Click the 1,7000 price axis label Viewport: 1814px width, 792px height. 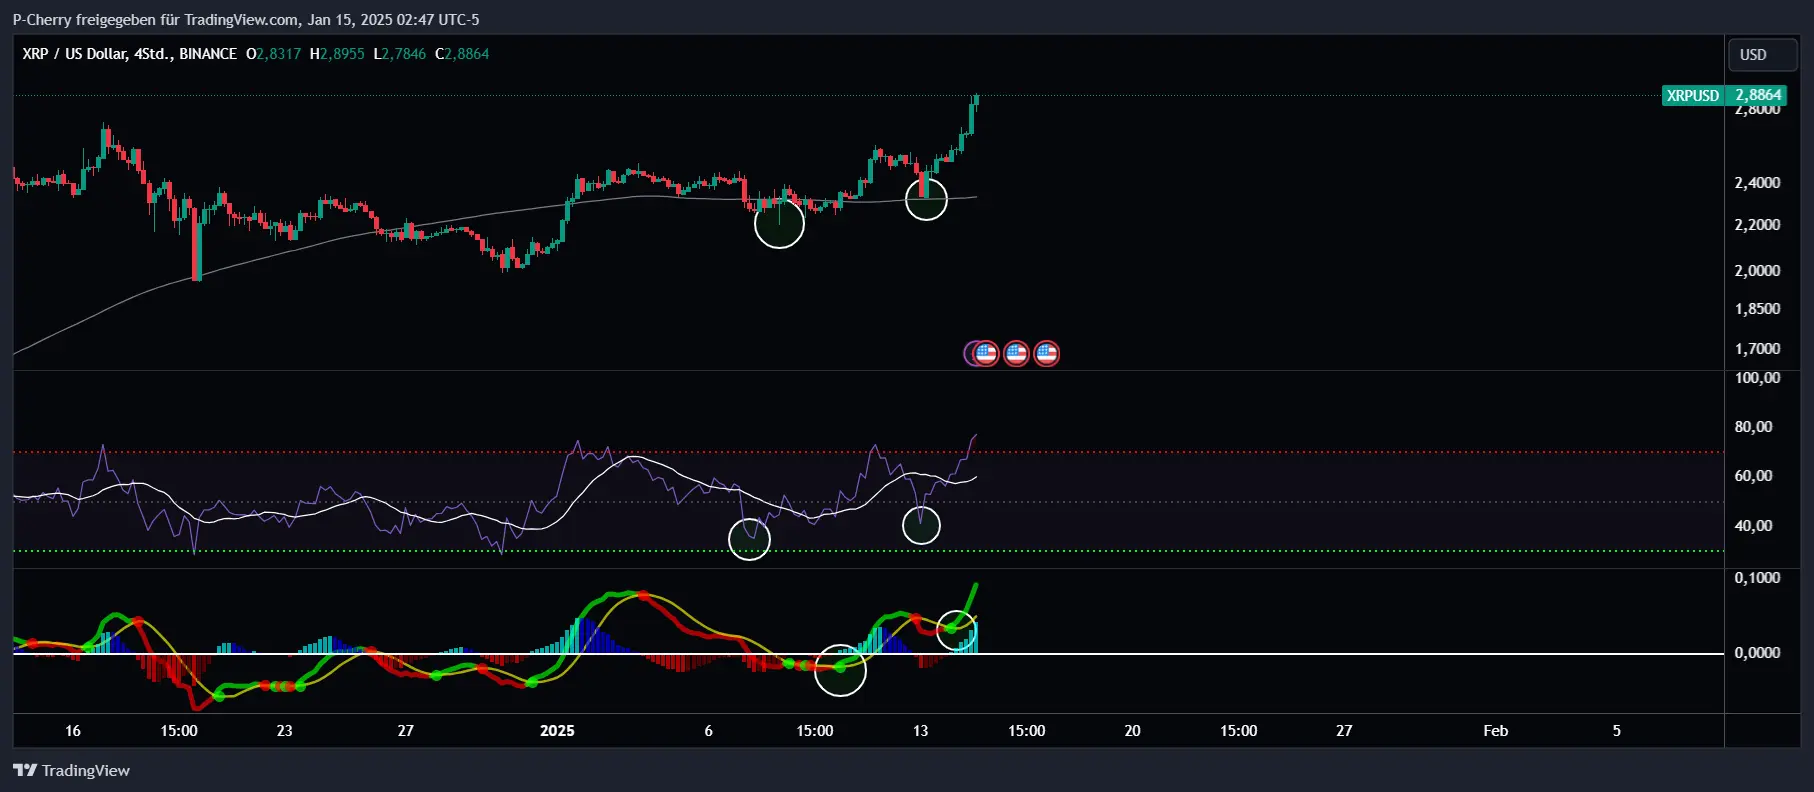1757,348
